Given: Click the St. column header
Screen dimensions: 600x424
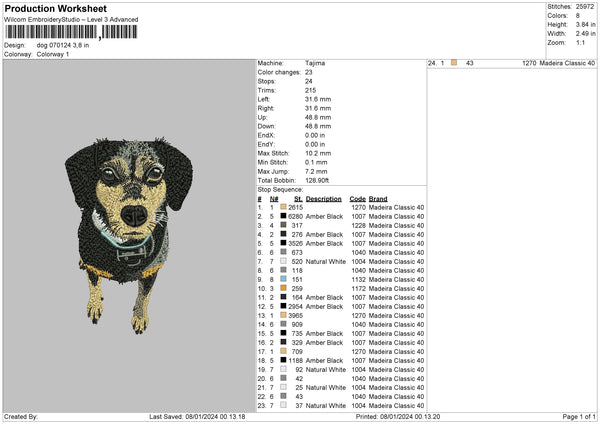Looking at the screenshot, I should [298, 198].
